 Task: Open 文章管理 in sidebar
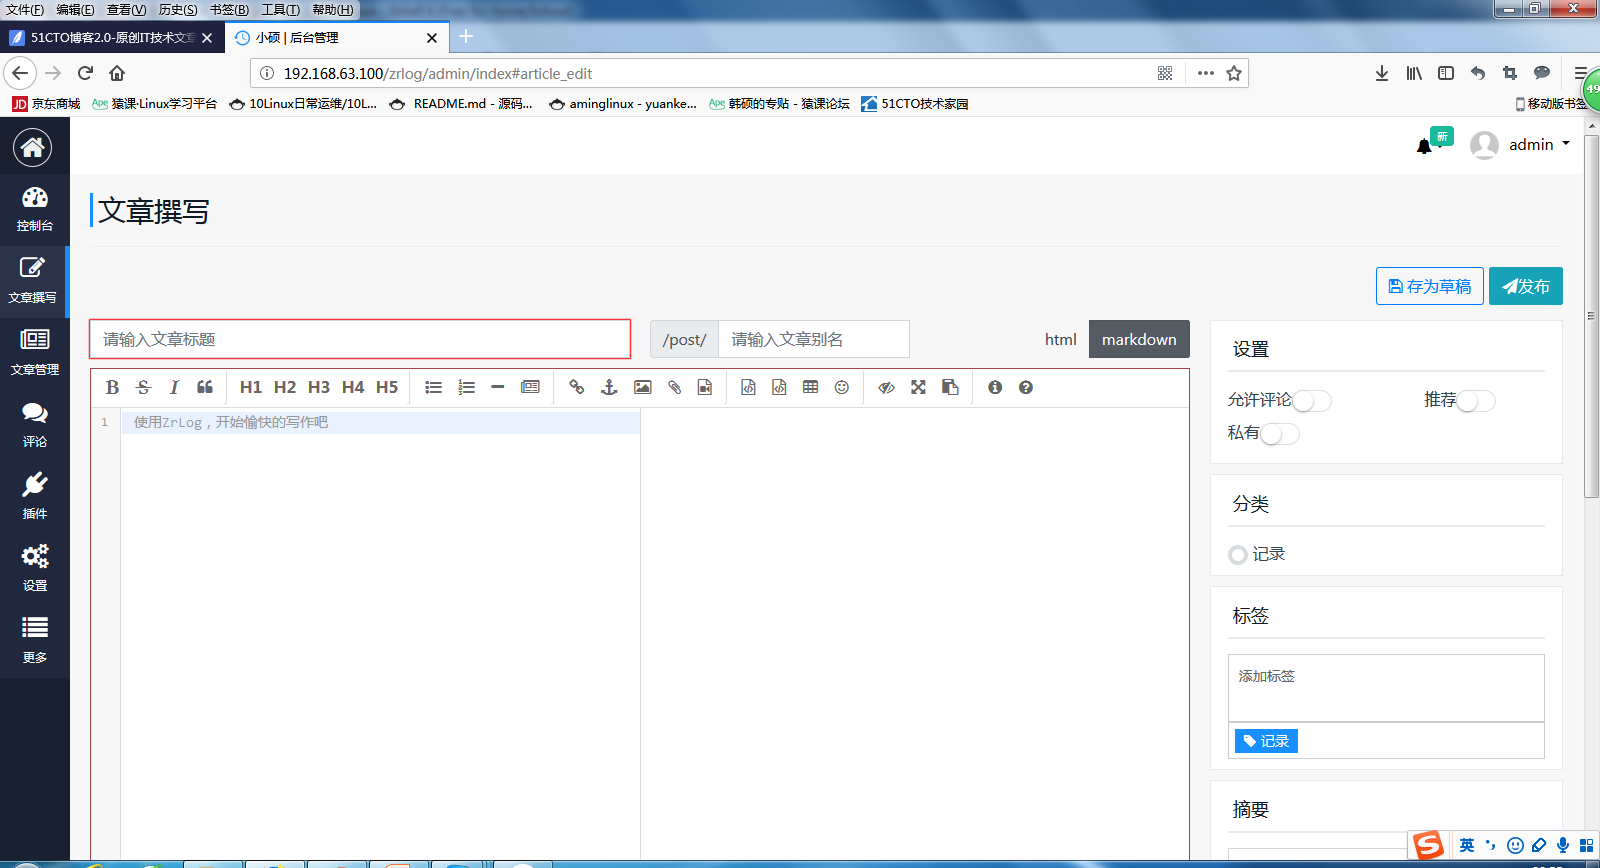point(35,354)
